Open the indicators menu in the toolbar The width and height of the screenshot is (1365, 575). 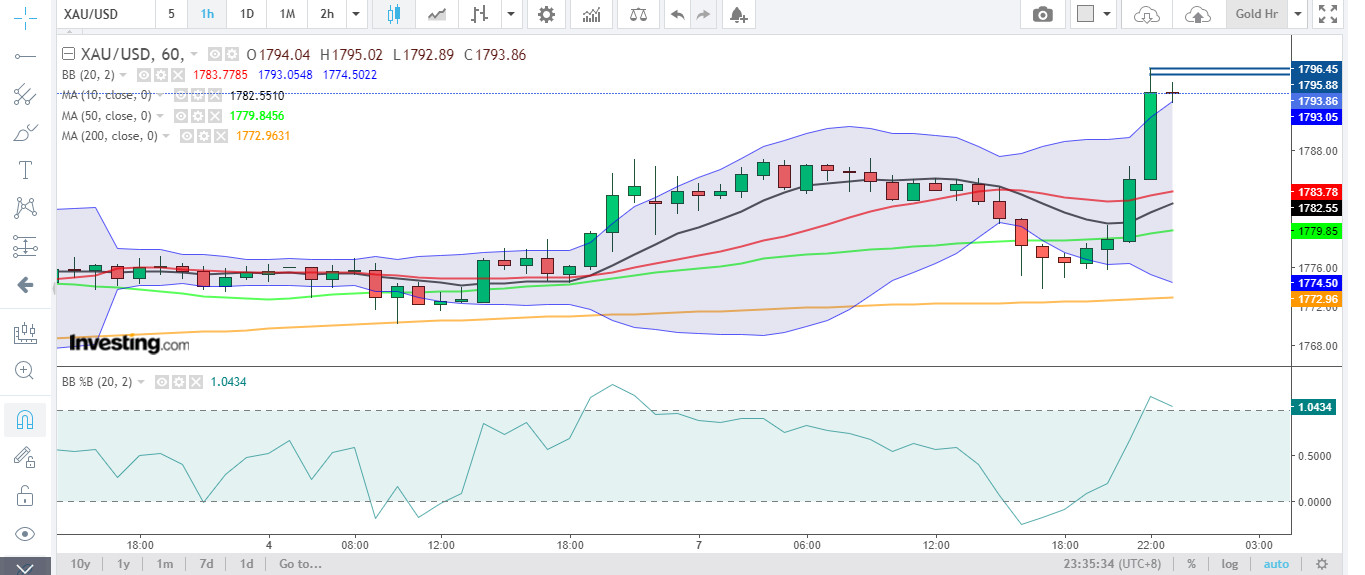[x=592, y=14]
